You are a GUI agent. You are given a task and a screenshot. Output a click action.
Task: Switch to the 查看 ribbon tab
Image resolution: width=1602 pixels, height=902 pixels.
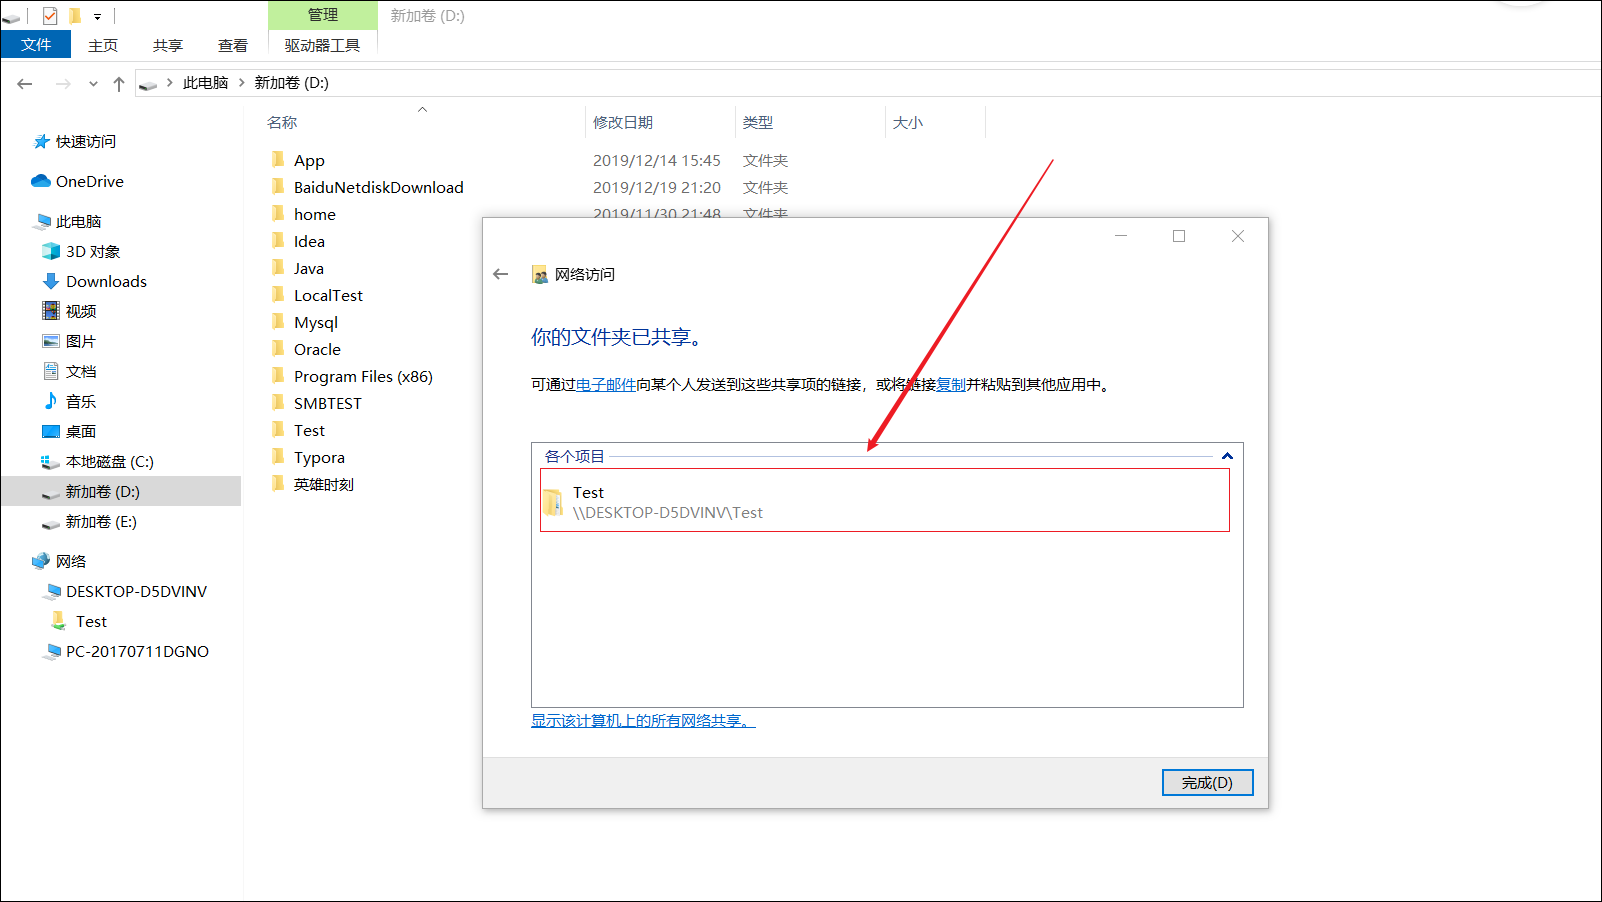233,45
